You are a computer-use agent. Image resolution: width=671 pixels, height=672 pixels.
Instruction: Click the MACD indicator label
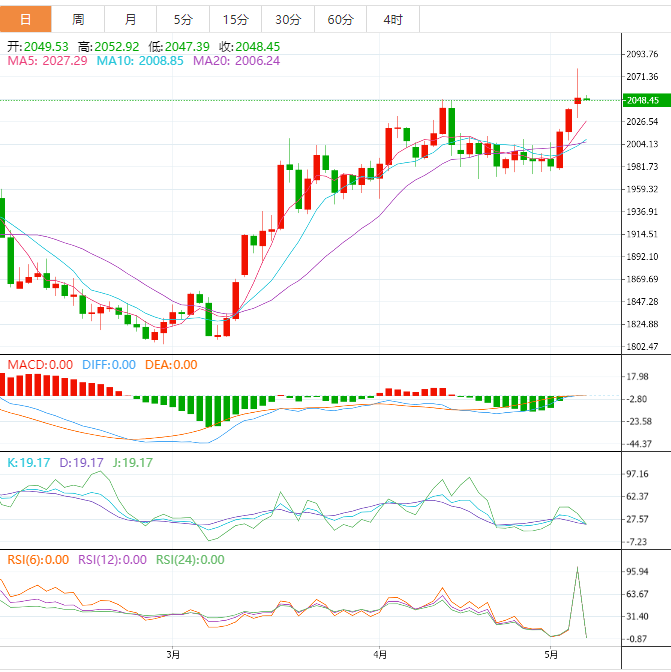point(40,365)
